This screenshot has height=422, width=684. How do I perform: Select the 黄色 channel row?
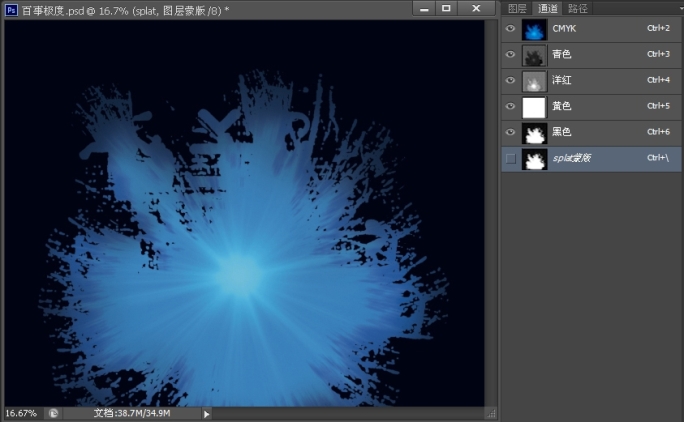(x=600, y=107)
